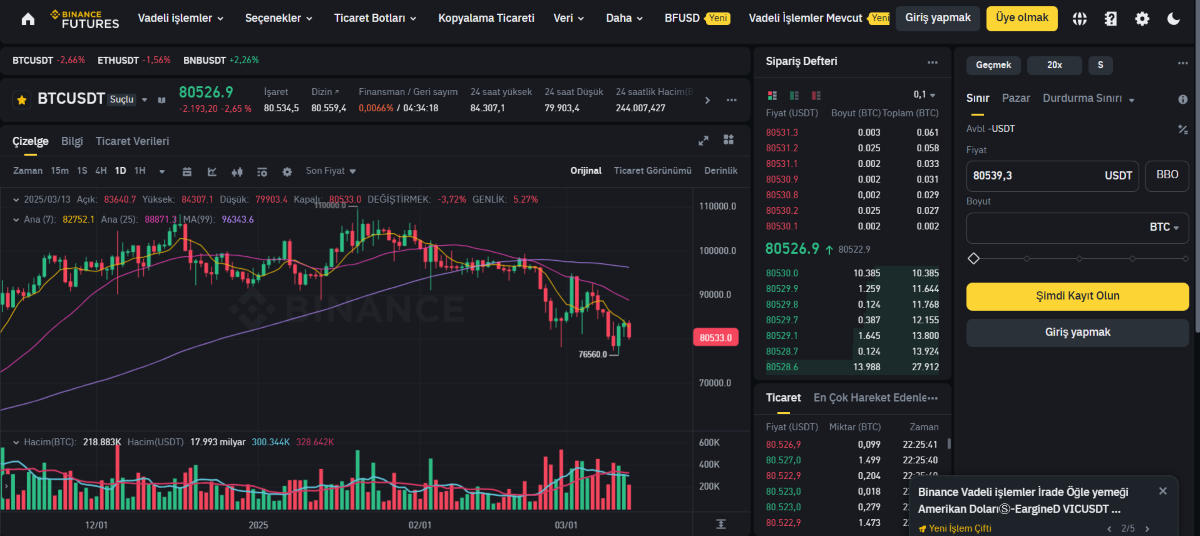The height and width of the screenshot is (536, 1200).
Task: Open the chart layout grid icon
Action: coord(729,140)
